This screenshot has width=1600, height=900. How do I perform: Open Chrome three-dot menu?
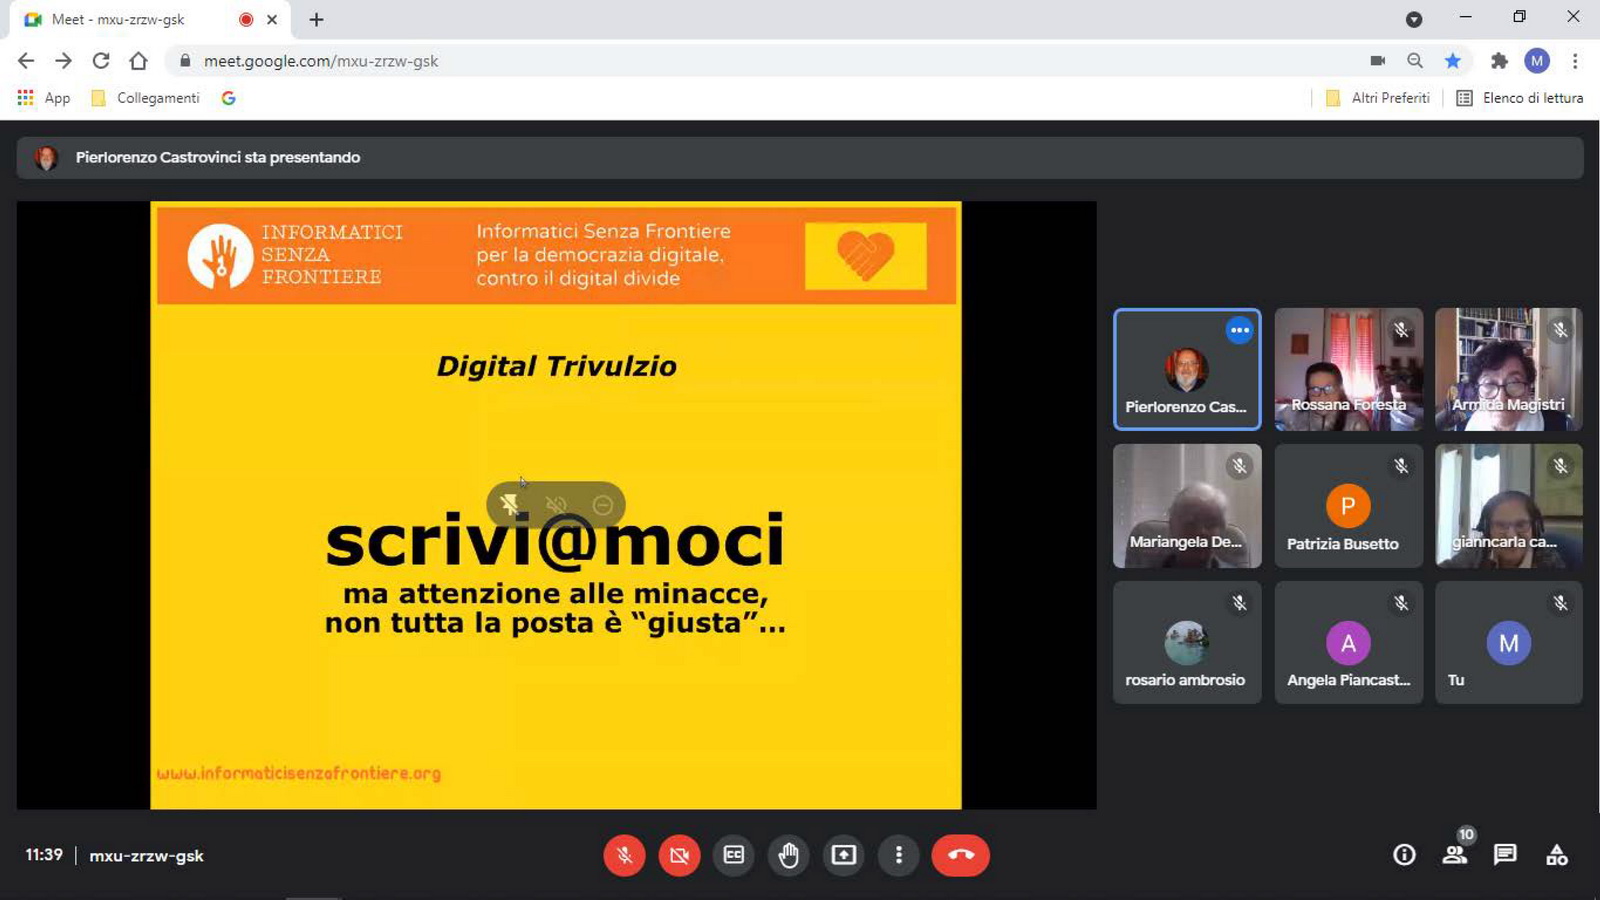(x=1575, y=61)
